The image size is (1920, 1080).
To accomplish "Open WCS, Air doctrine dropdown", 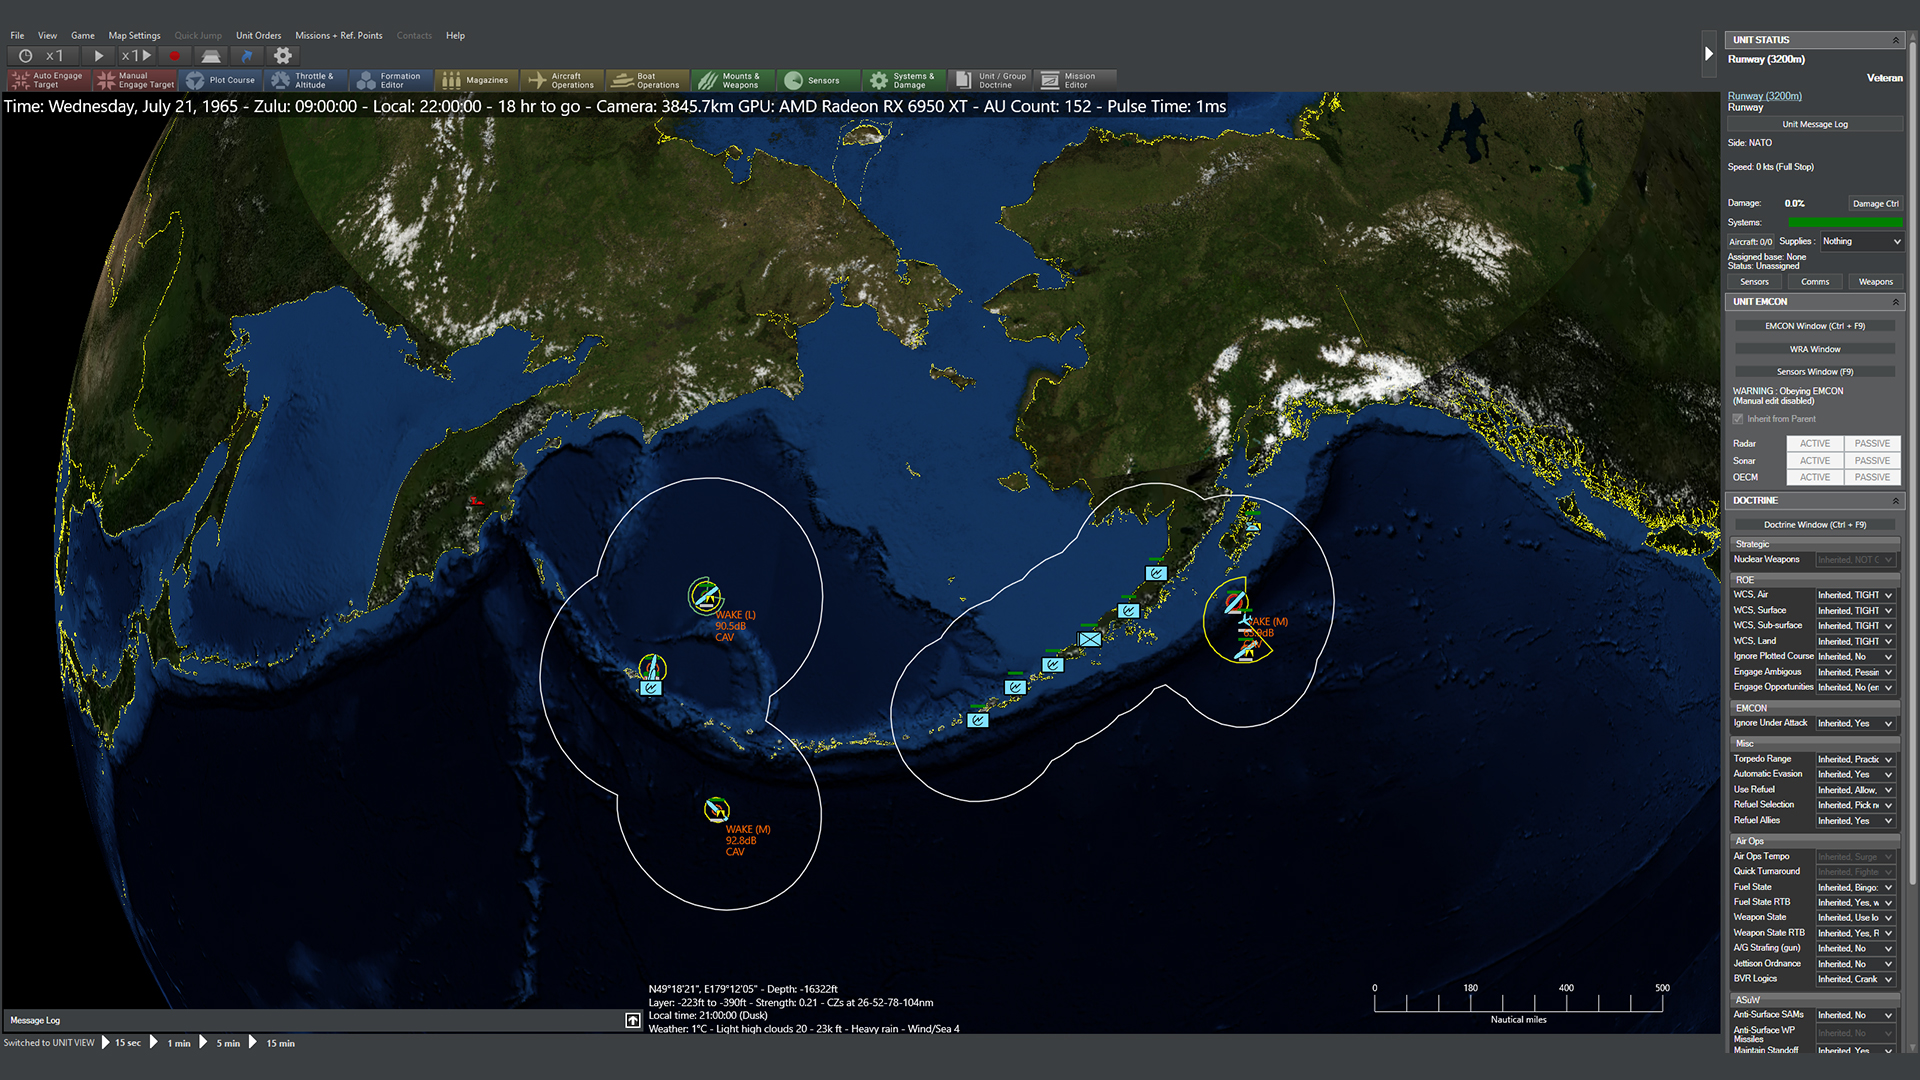I will click(1855, 595).
